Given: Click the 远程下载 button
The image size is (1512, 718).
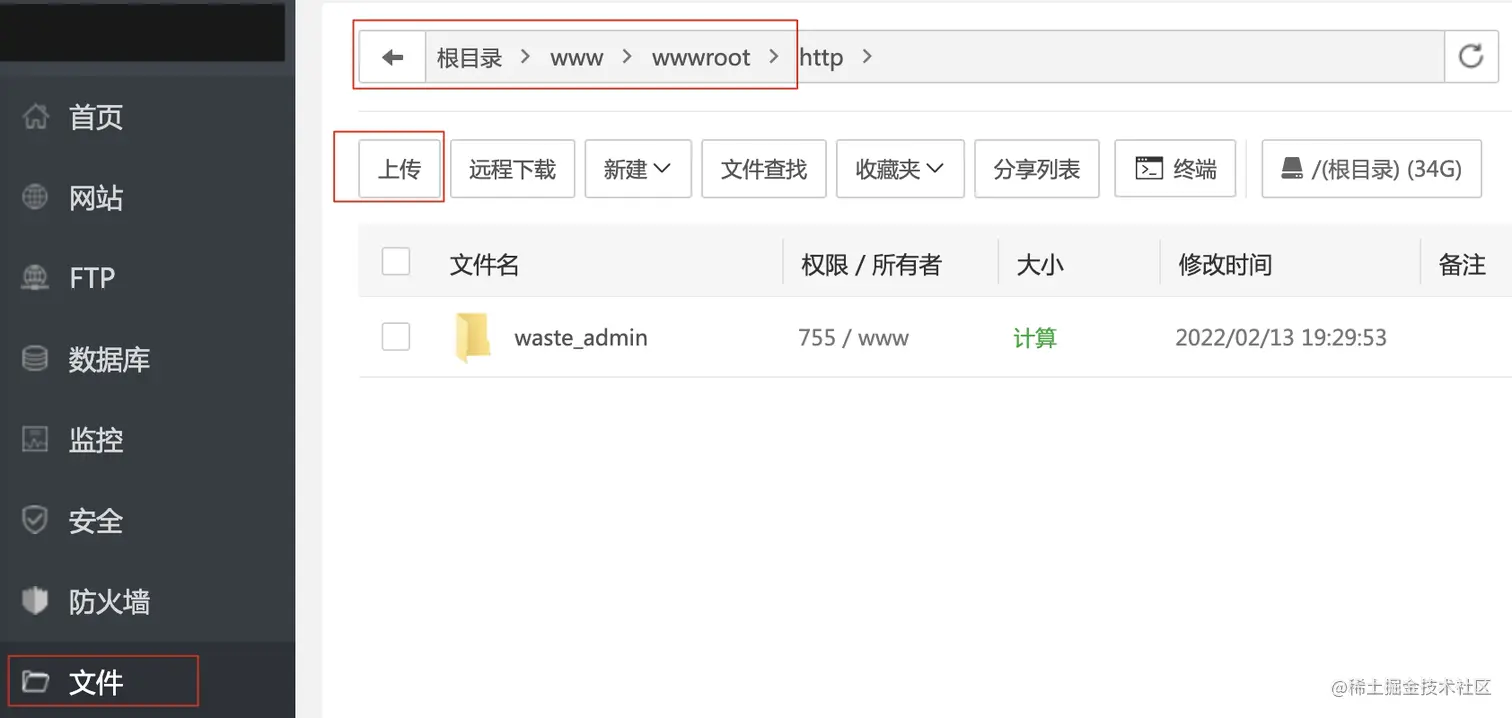Looking at the screenshot, I should [512, 169].
